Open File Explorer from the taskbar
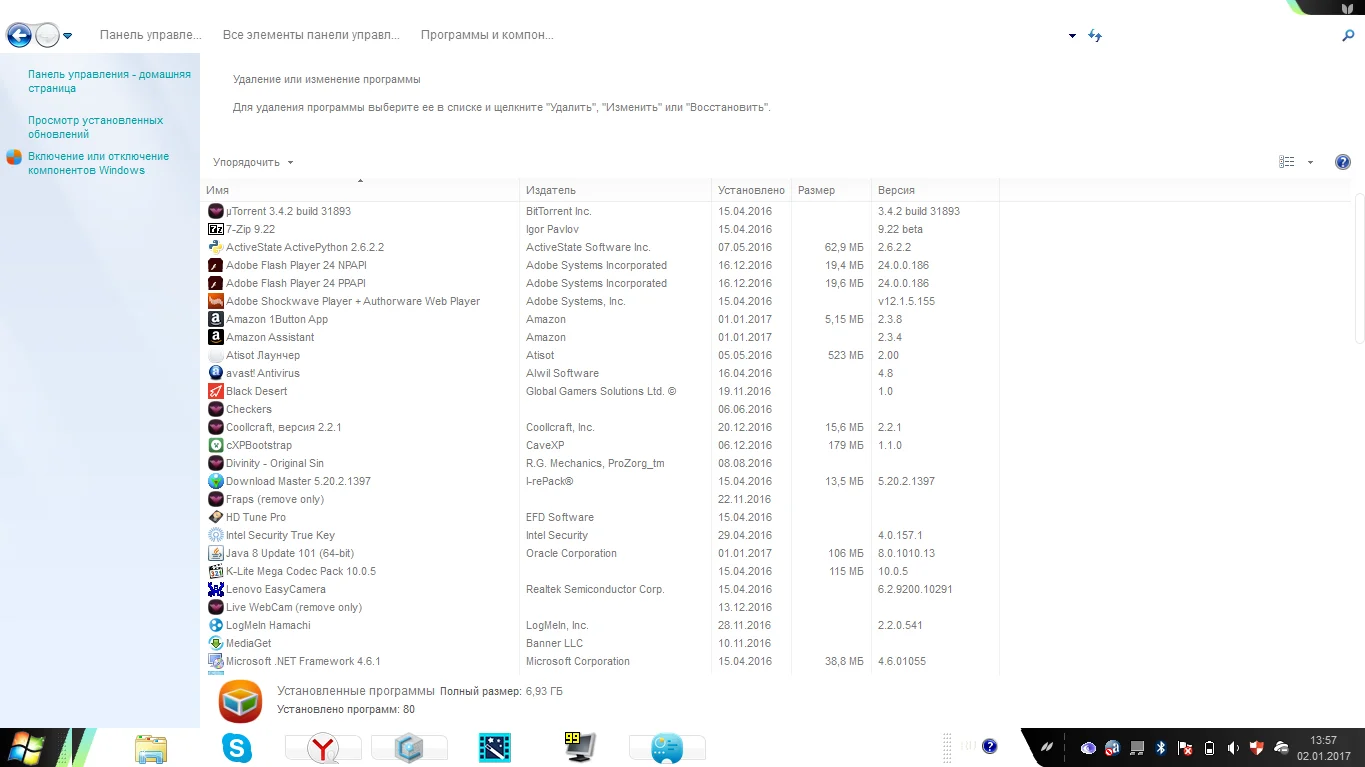The width and height of the screenshot is (1365, 767). [x=151, y=748]
